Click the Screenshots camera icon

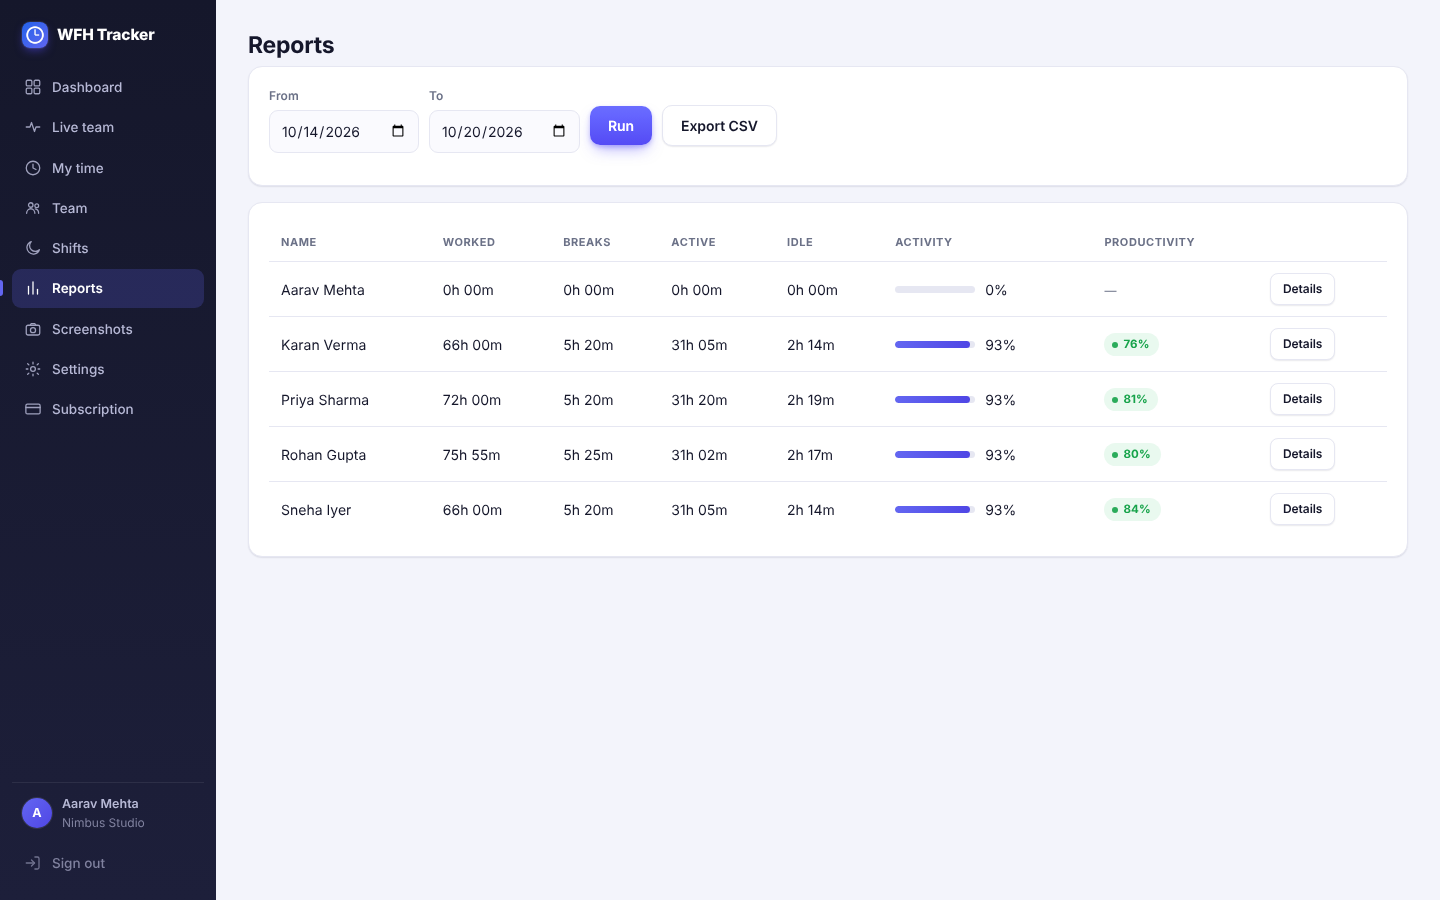click(33, 329)
